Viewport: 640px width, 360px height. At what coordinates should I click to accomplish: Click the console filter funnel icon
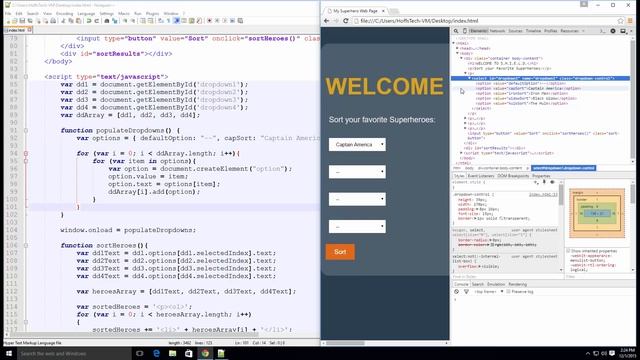466,292
